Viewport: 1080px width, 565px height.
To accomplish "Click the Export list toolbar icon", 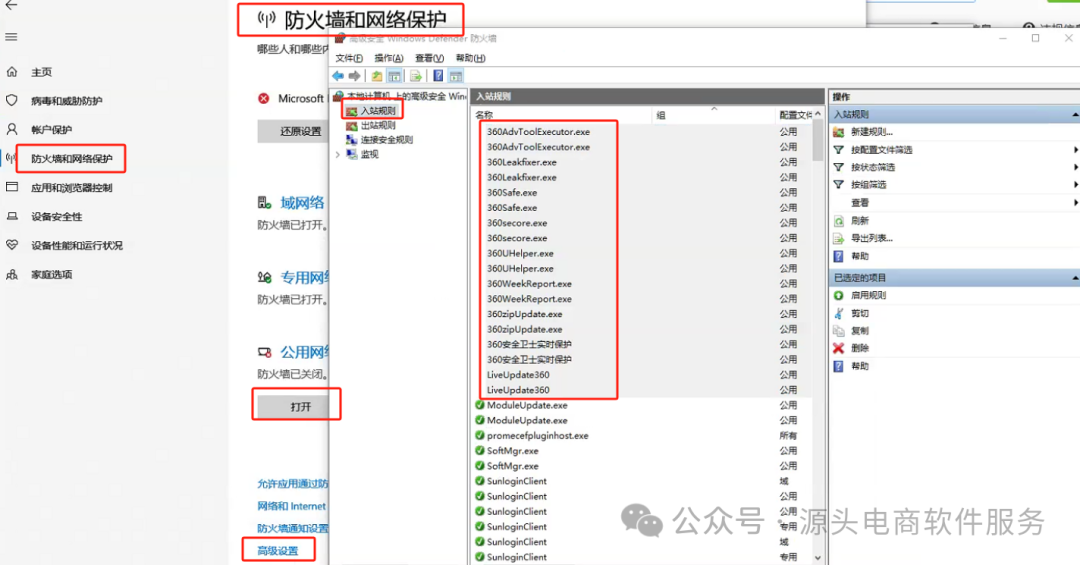I will pyautogui.click(x=415, y=76).
